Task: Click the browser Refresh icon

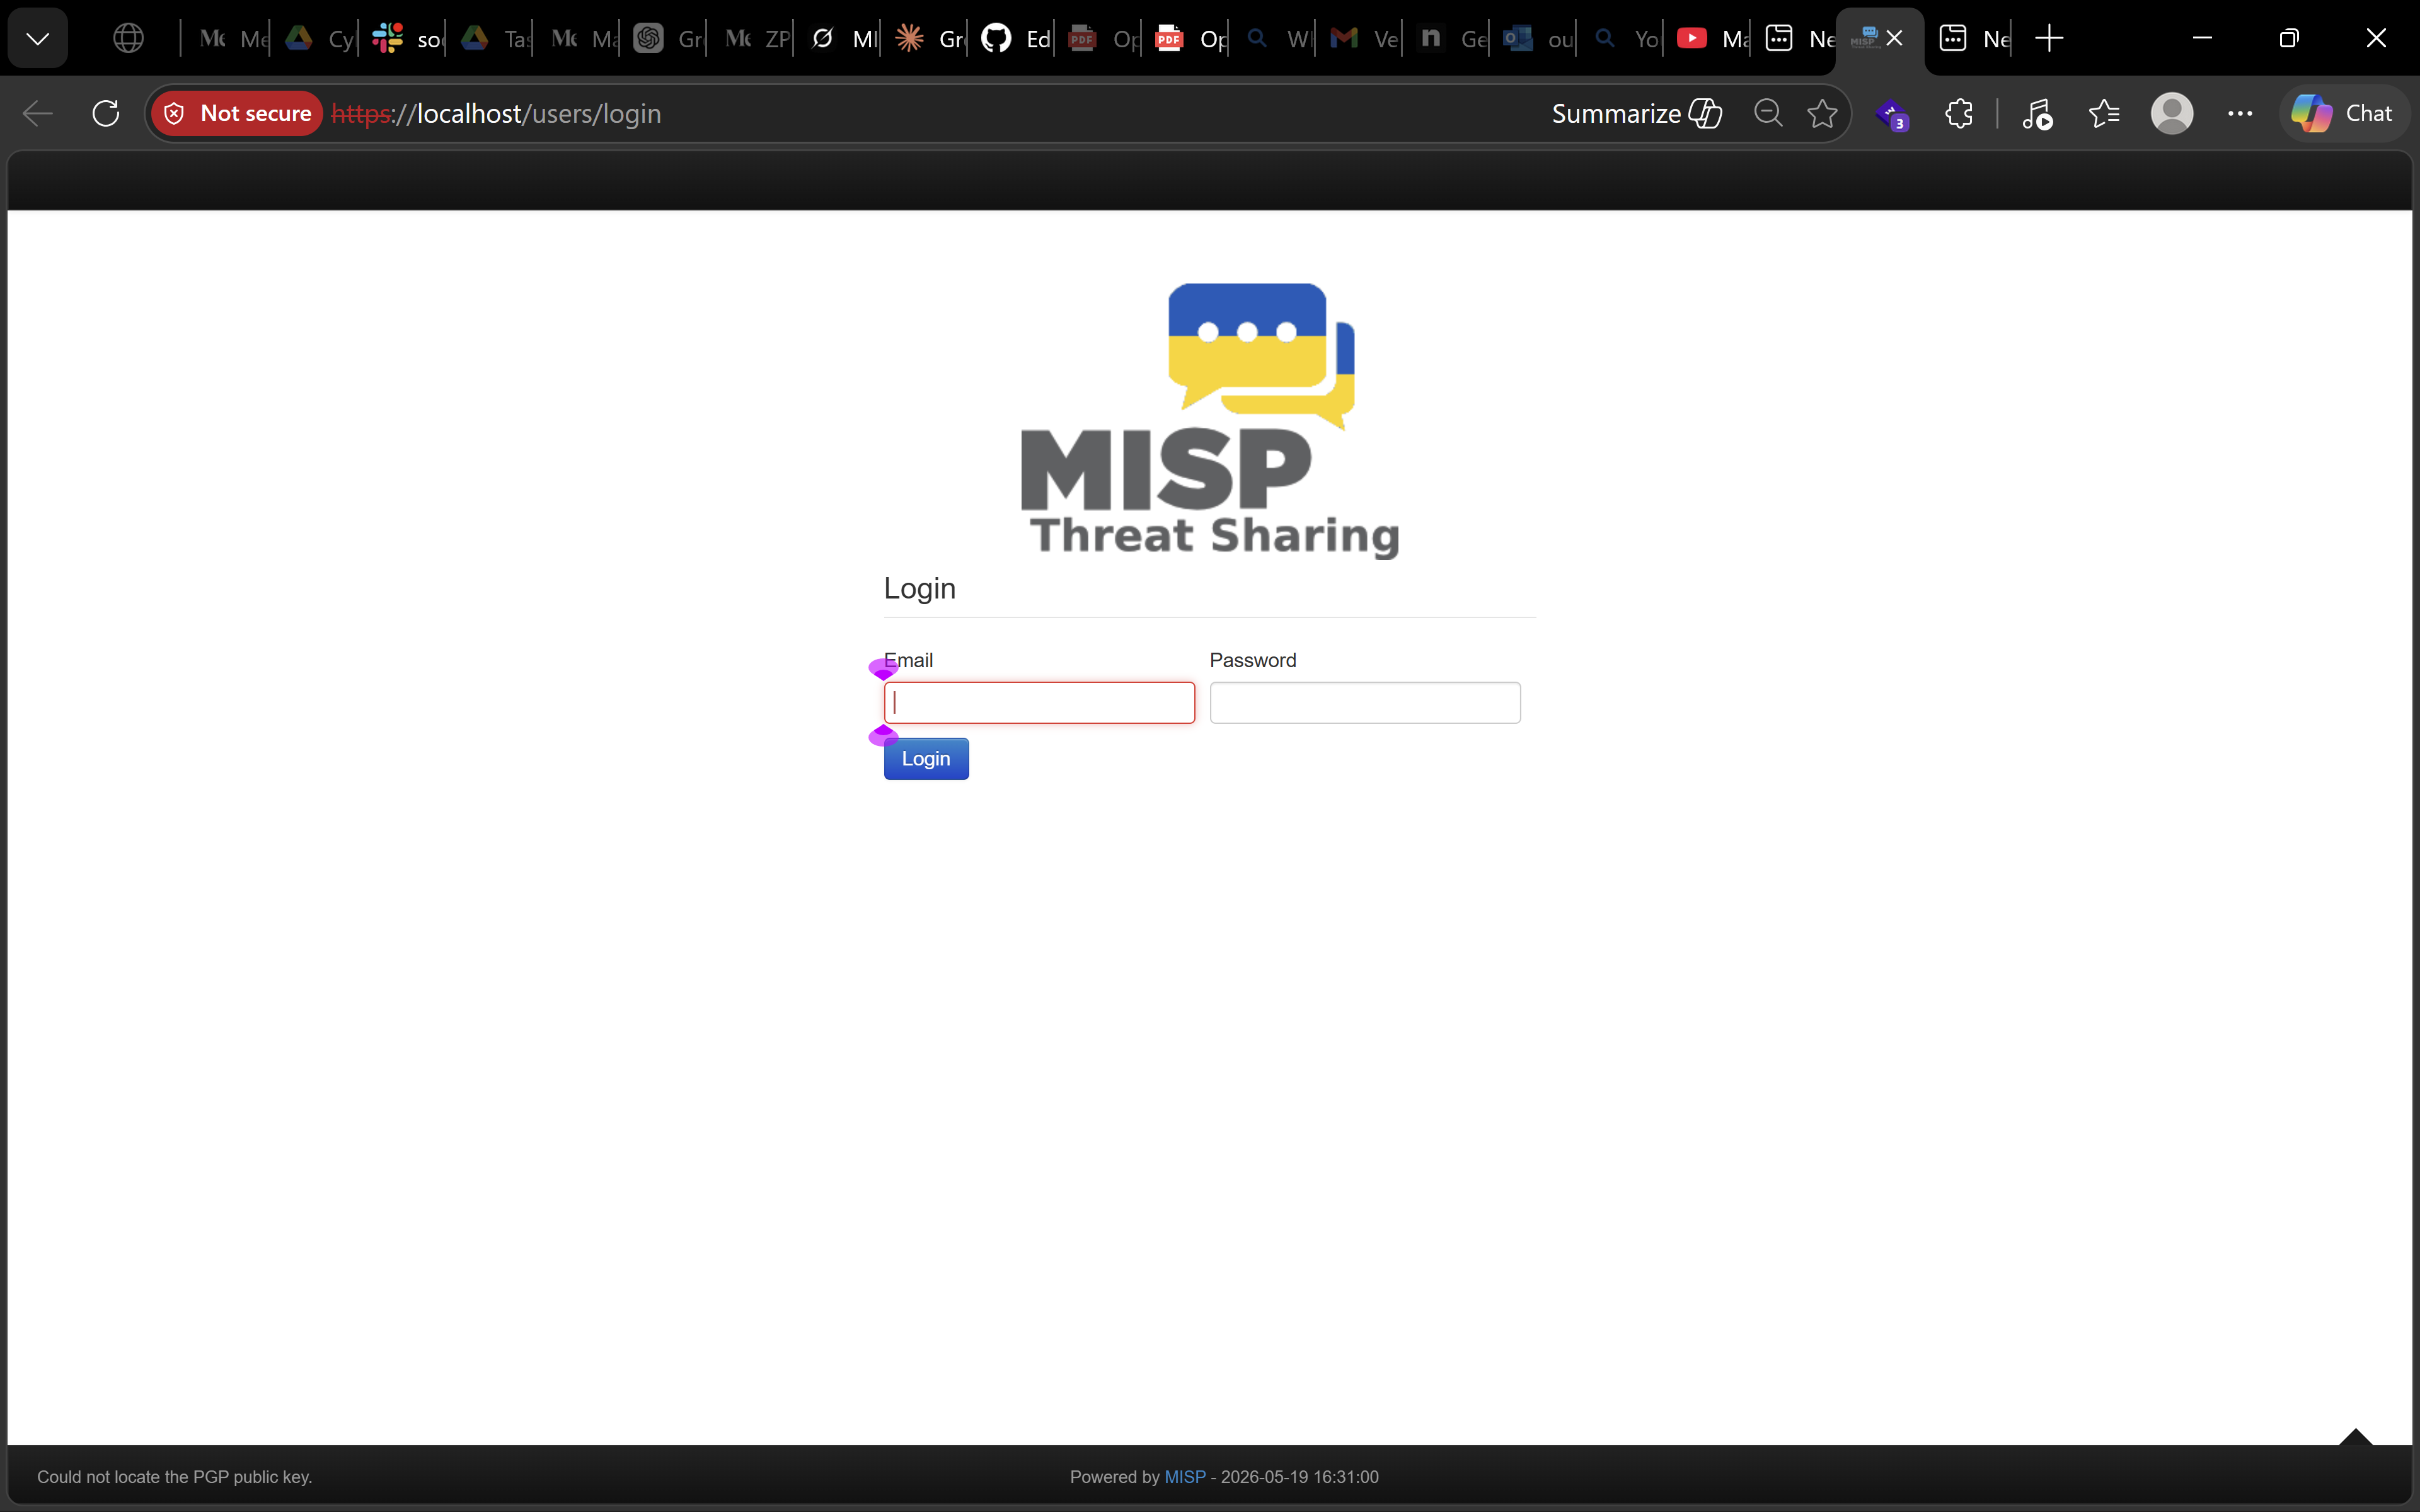Action: [x=106, y=113]
